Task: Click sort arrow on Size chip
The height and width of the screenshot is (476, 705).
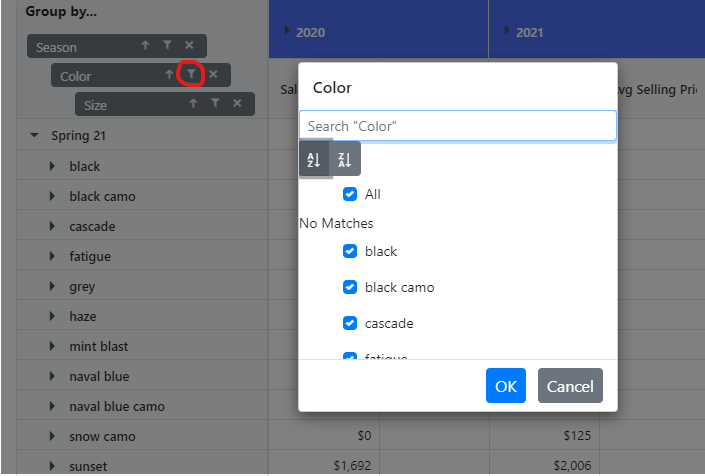Action: point(193,104)
